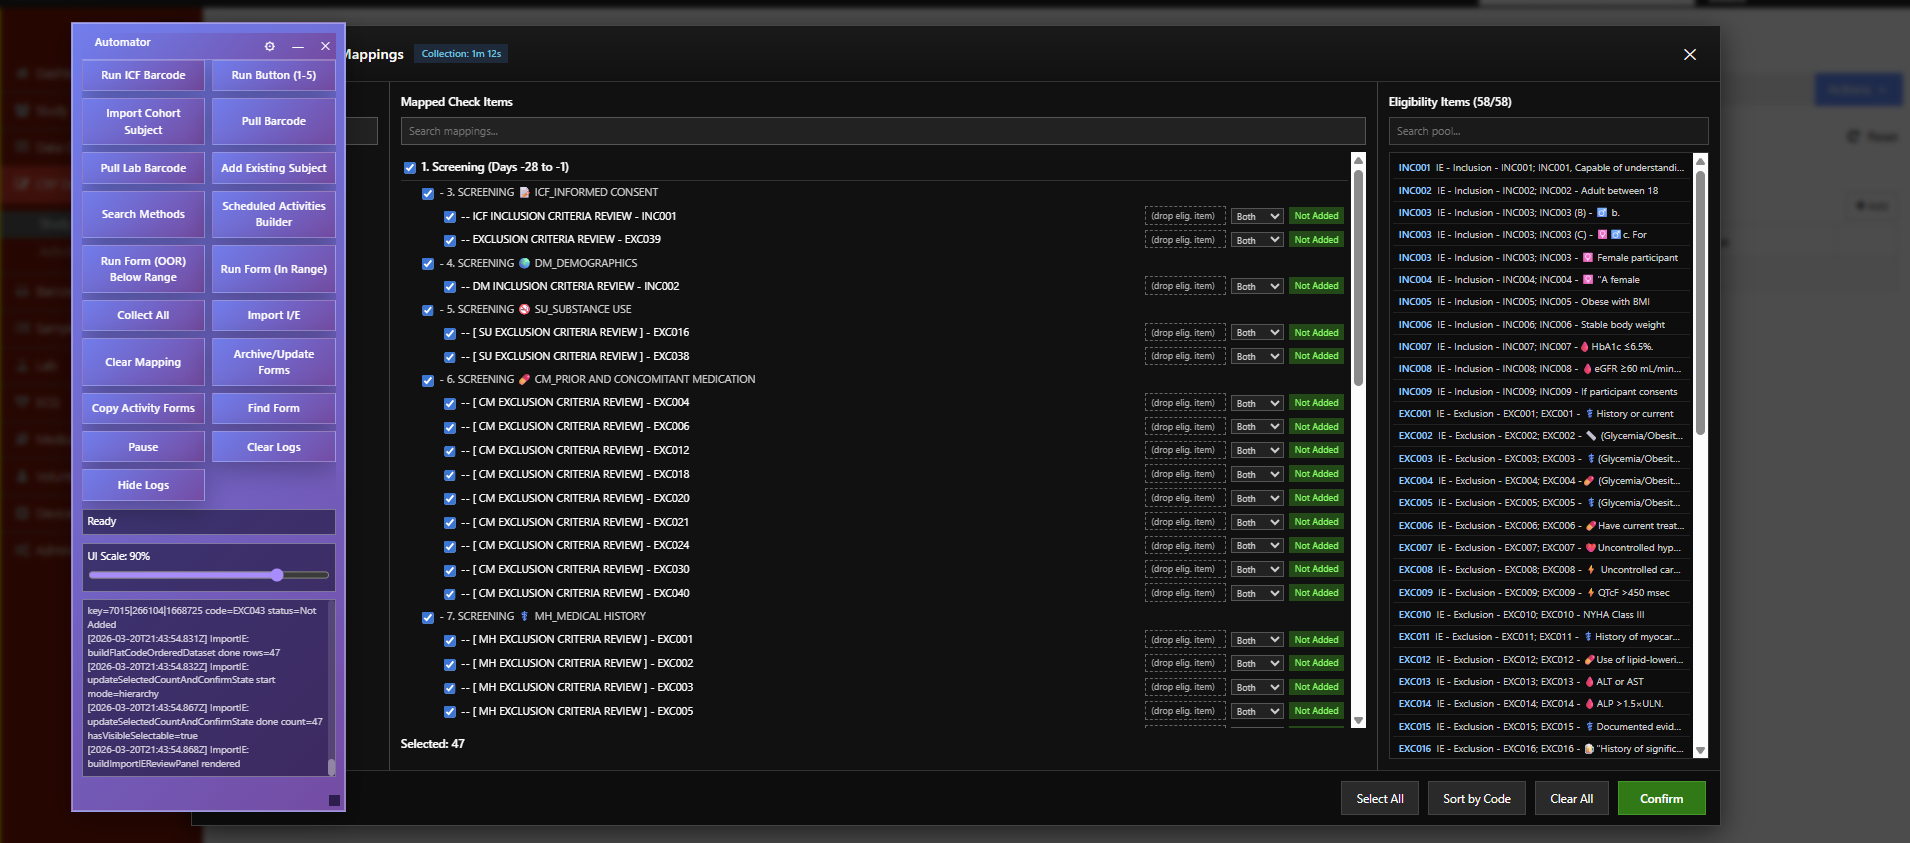Viewport: 1910px width, 843px height.
Task: Uncheck ICF INCLUSION CRITERIA REVIEW - INC001
Action: (x=450, y=217)
